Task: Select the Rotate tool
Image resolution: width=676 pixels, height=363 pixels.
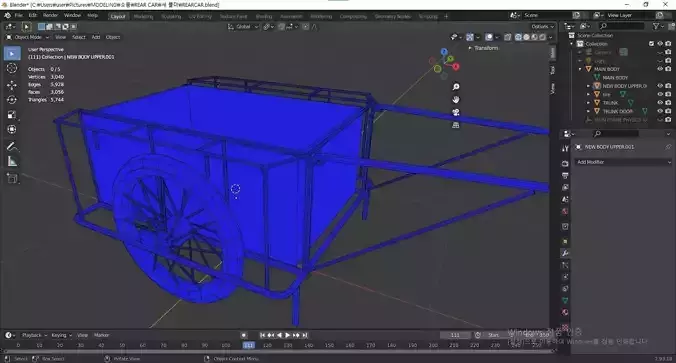Action: tap(12, 100)
